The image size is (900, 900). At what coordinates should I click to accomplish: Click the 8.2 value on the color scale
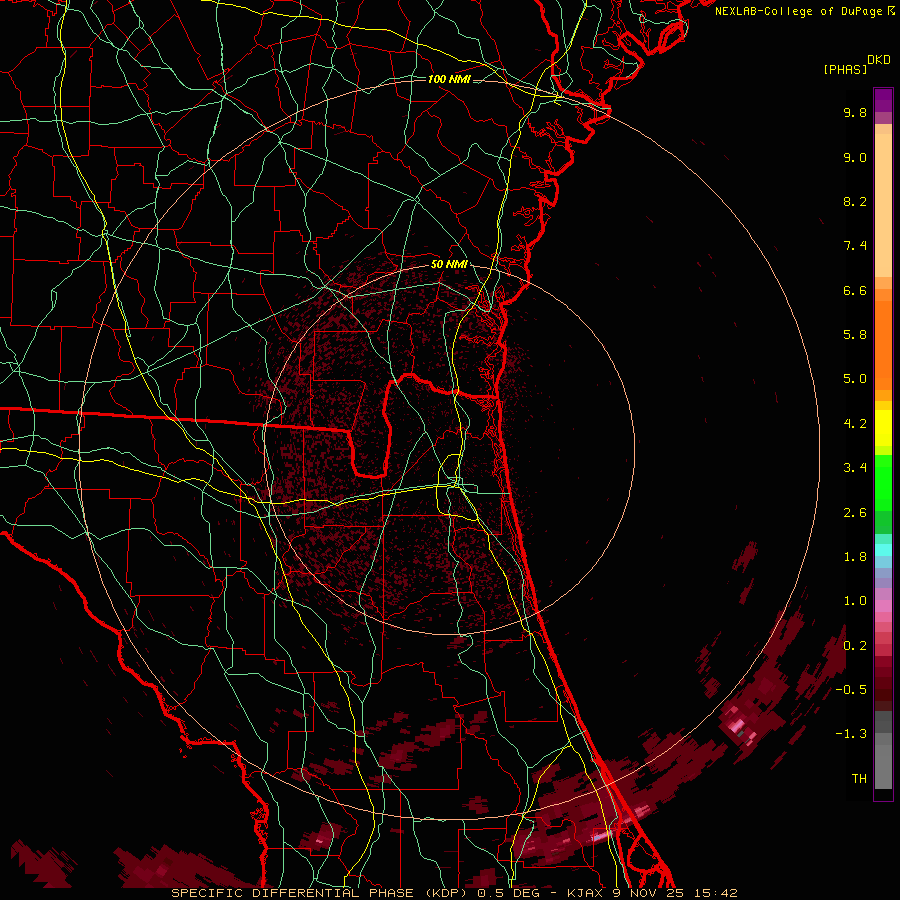[x=855, y=202]
